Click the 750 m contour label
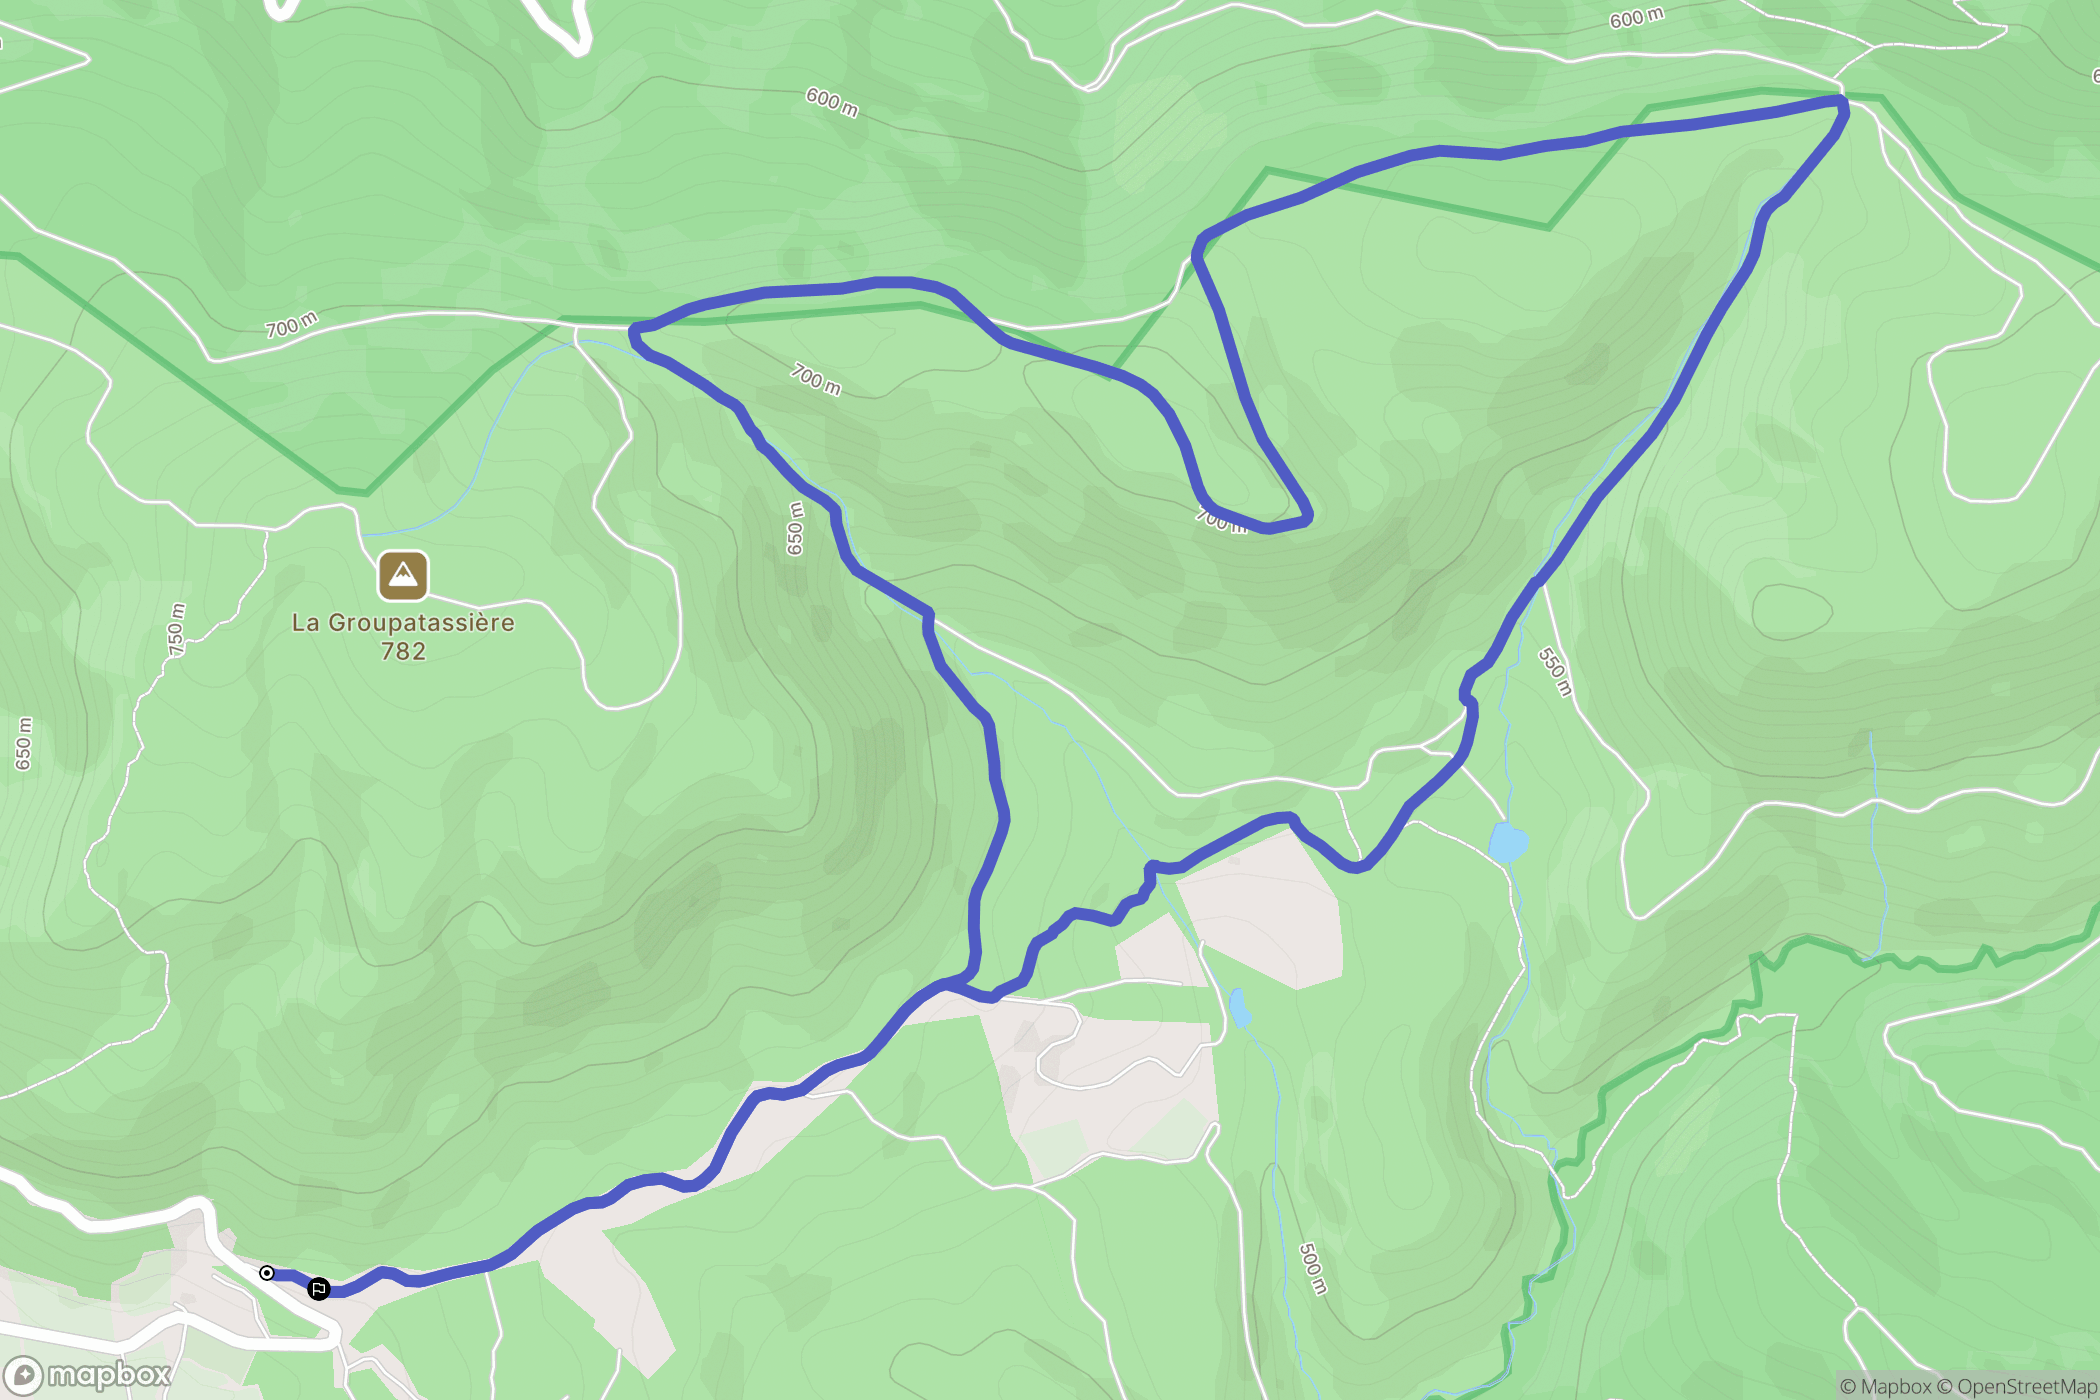The width and height of the screenshot is (2100, 1400). click(177, 630)
